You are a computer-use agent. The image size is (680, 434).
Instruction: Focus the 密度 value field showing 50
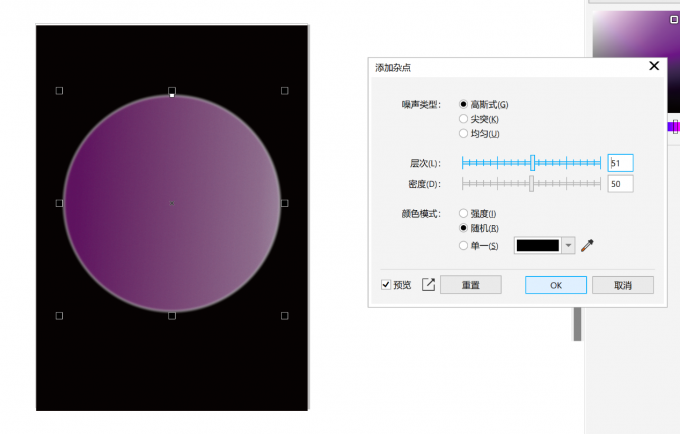620,184
